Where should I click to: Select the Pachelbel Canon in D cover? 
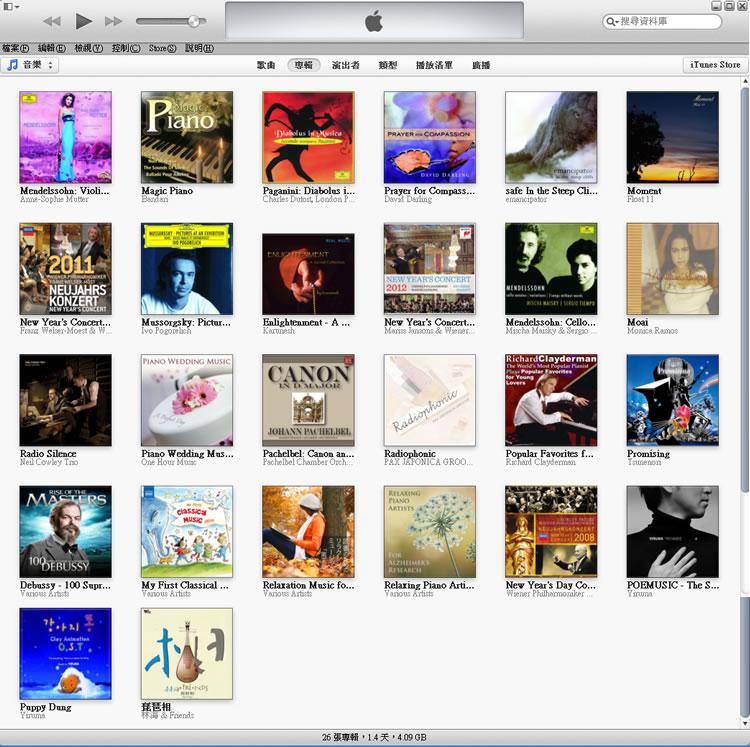[309, 400]
